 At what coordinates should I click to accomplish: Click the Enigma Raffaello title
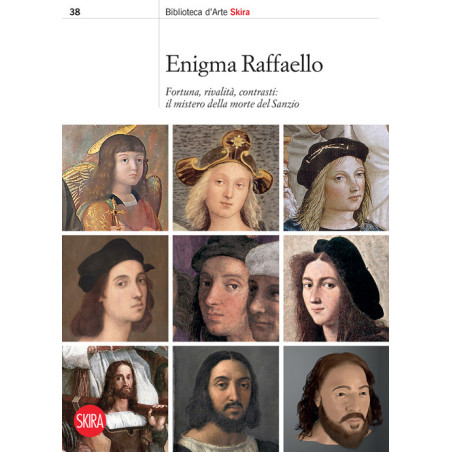[244, 64]
